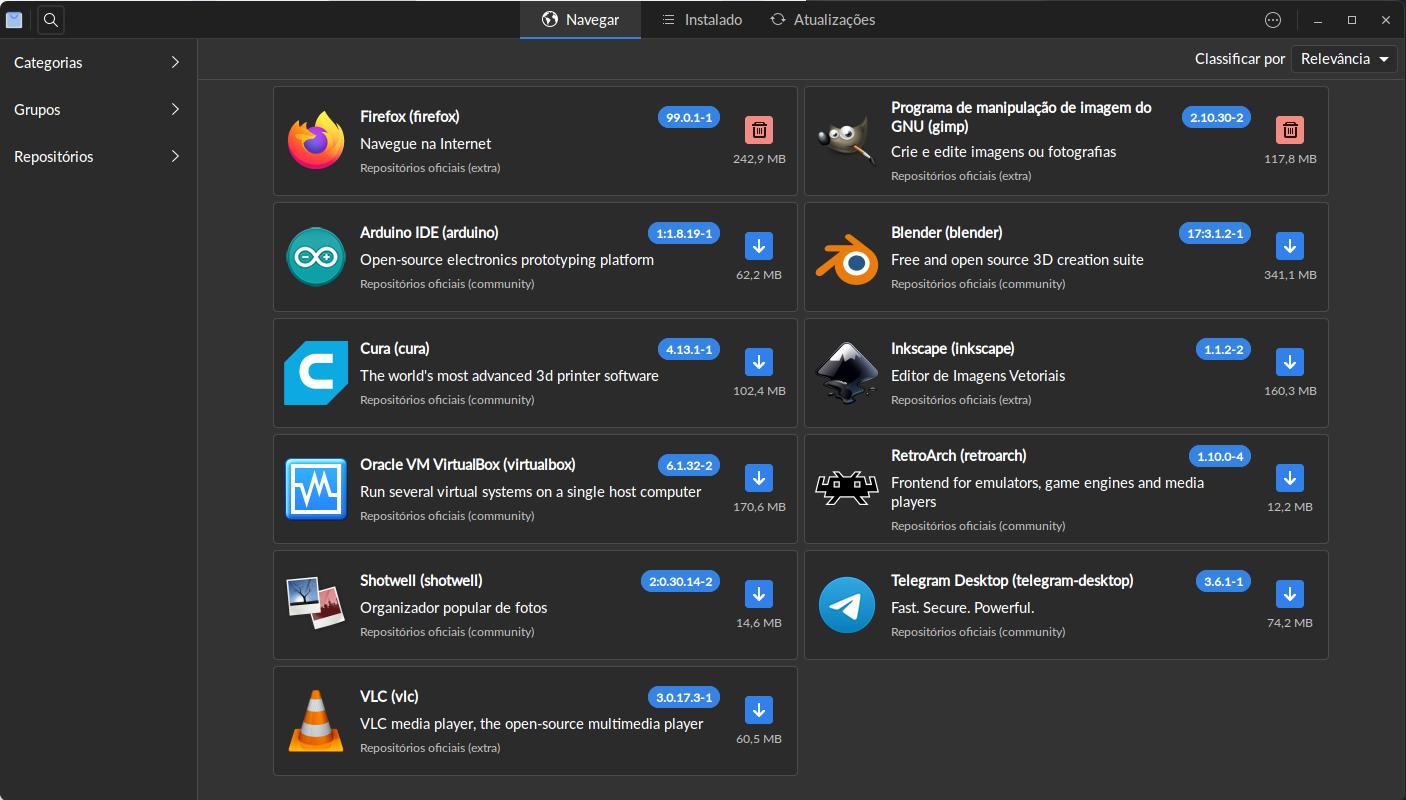Click the Inkscape diamond icon

tap(846, 372)
